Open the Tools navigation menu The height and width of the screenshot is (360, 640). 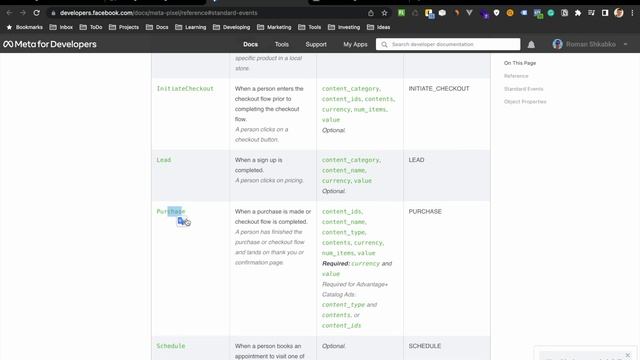pos(282,44)
